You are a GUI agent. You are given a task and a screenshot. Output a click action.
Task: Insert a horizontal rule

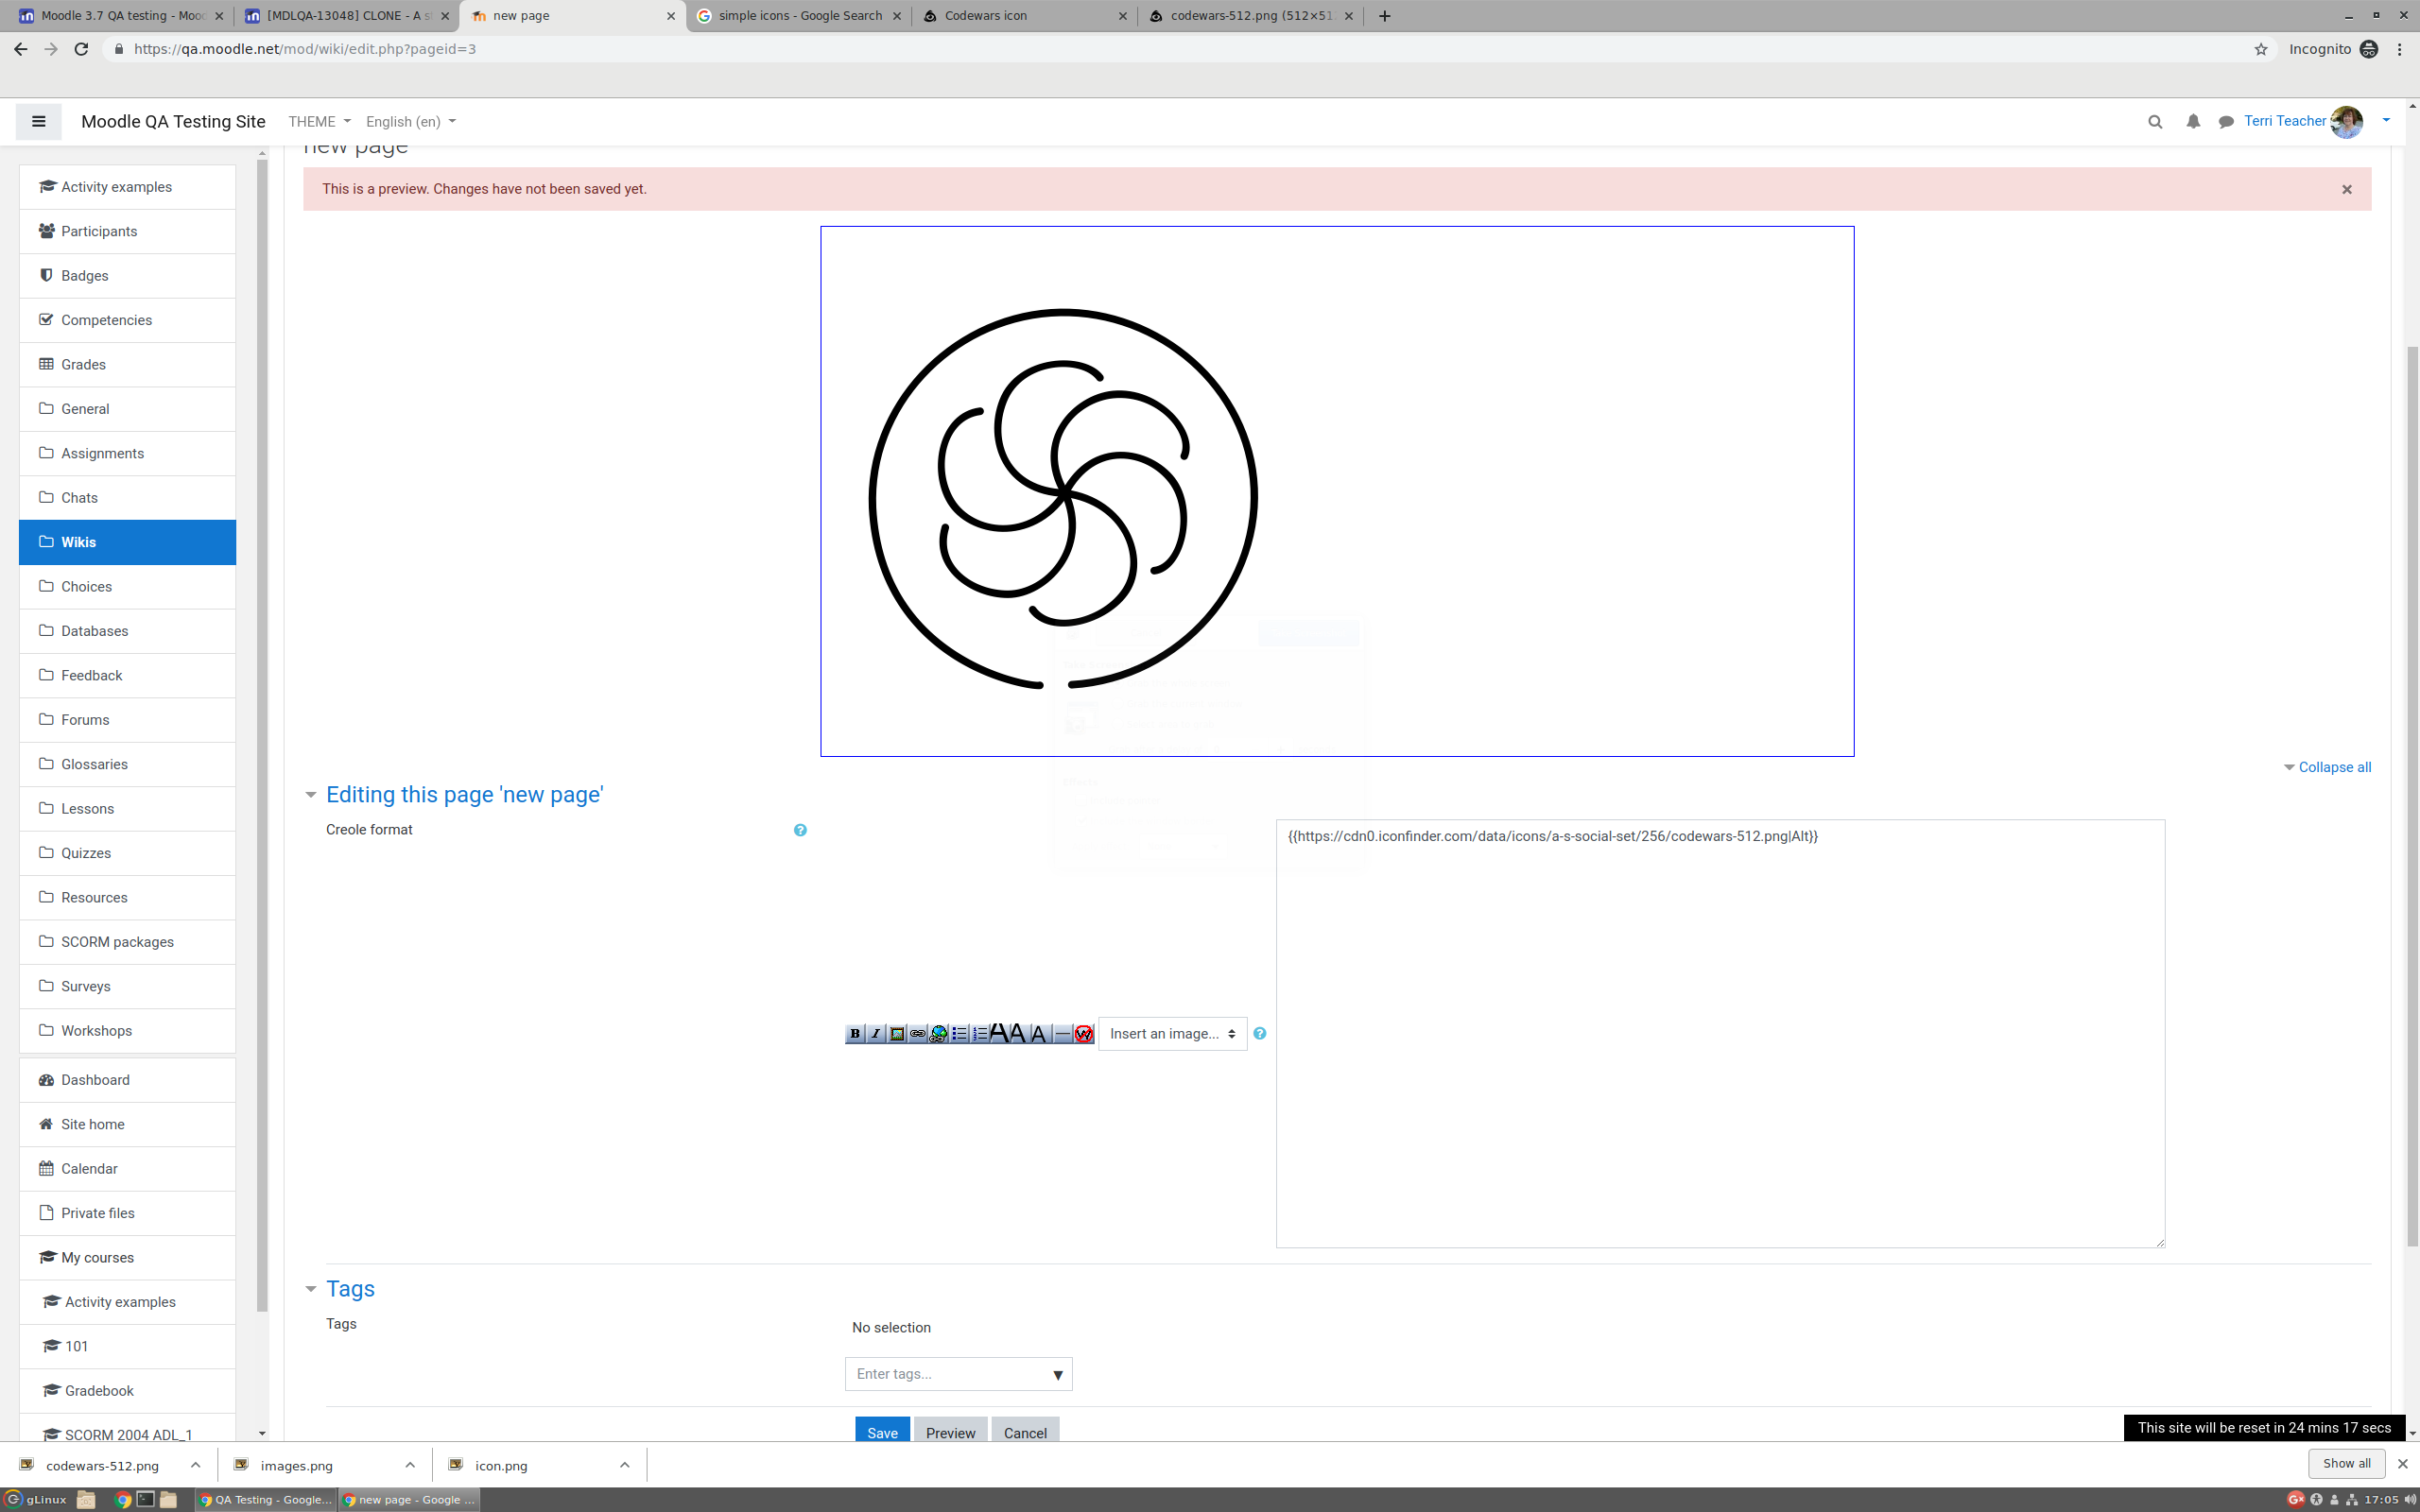coord(1063,1033)
